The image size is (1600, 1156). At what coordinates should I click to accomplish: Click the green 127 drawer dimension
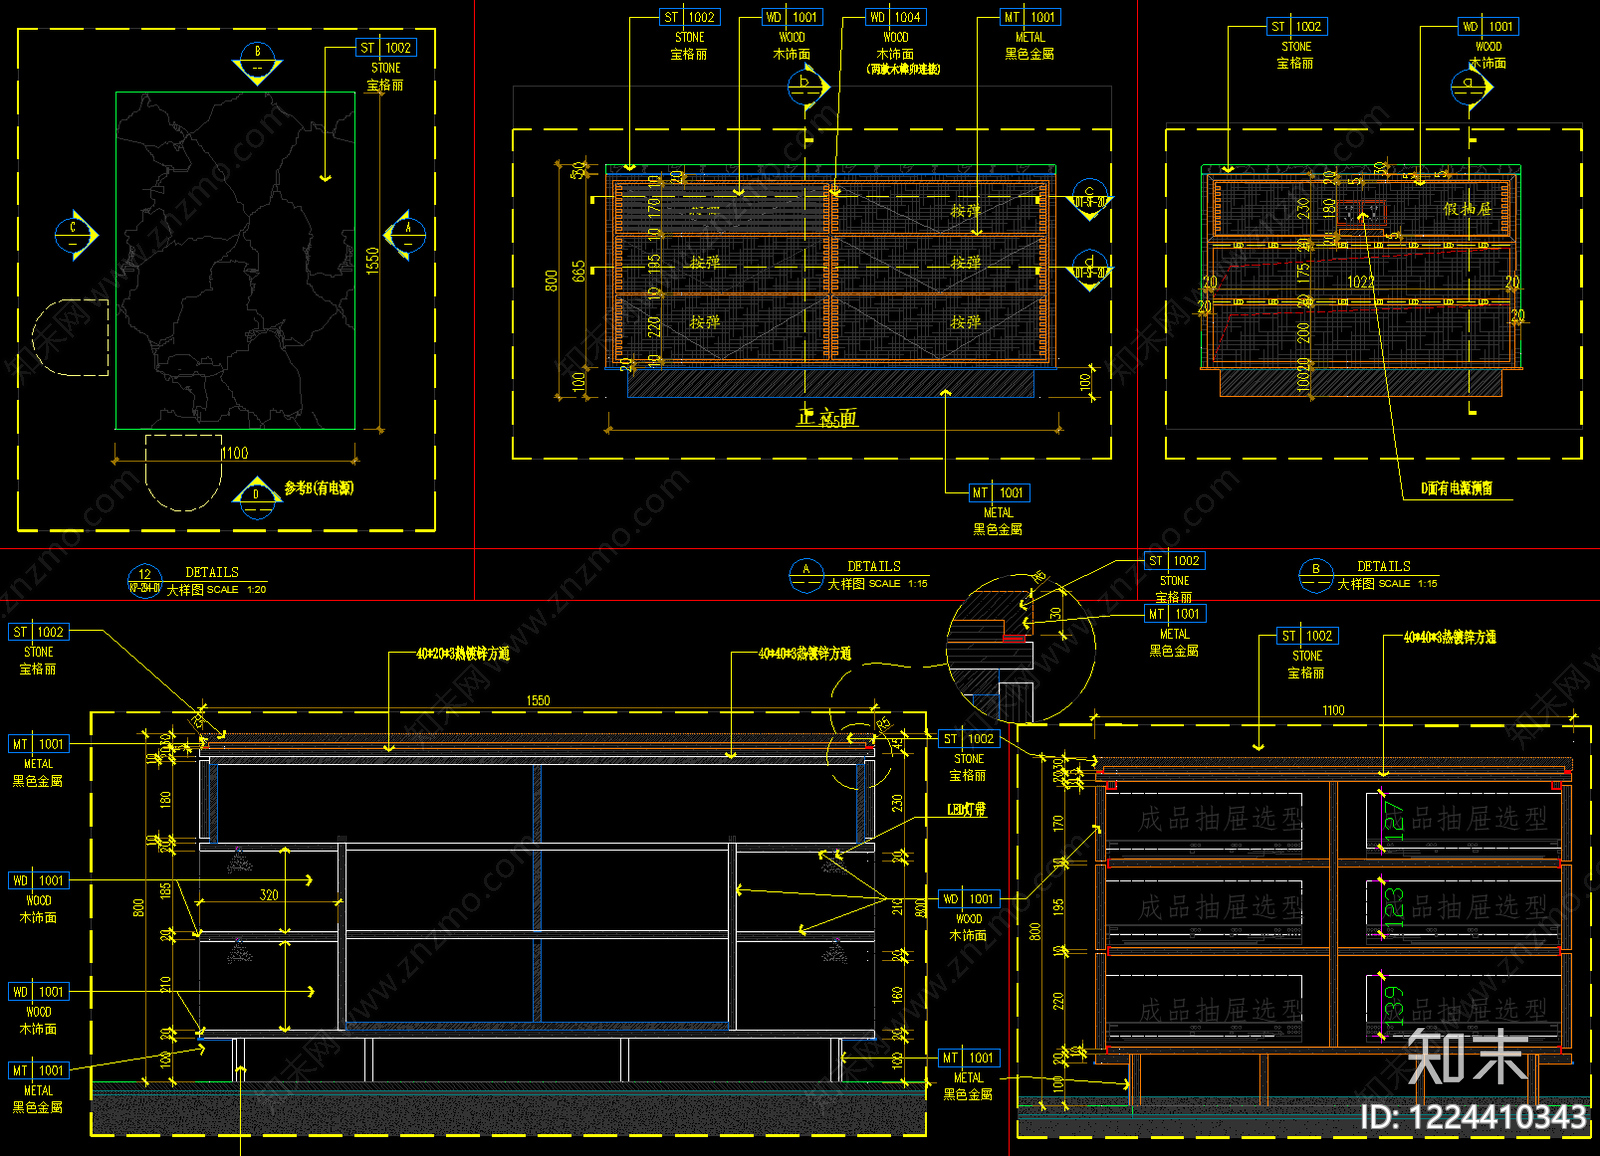pos(1393,820)
